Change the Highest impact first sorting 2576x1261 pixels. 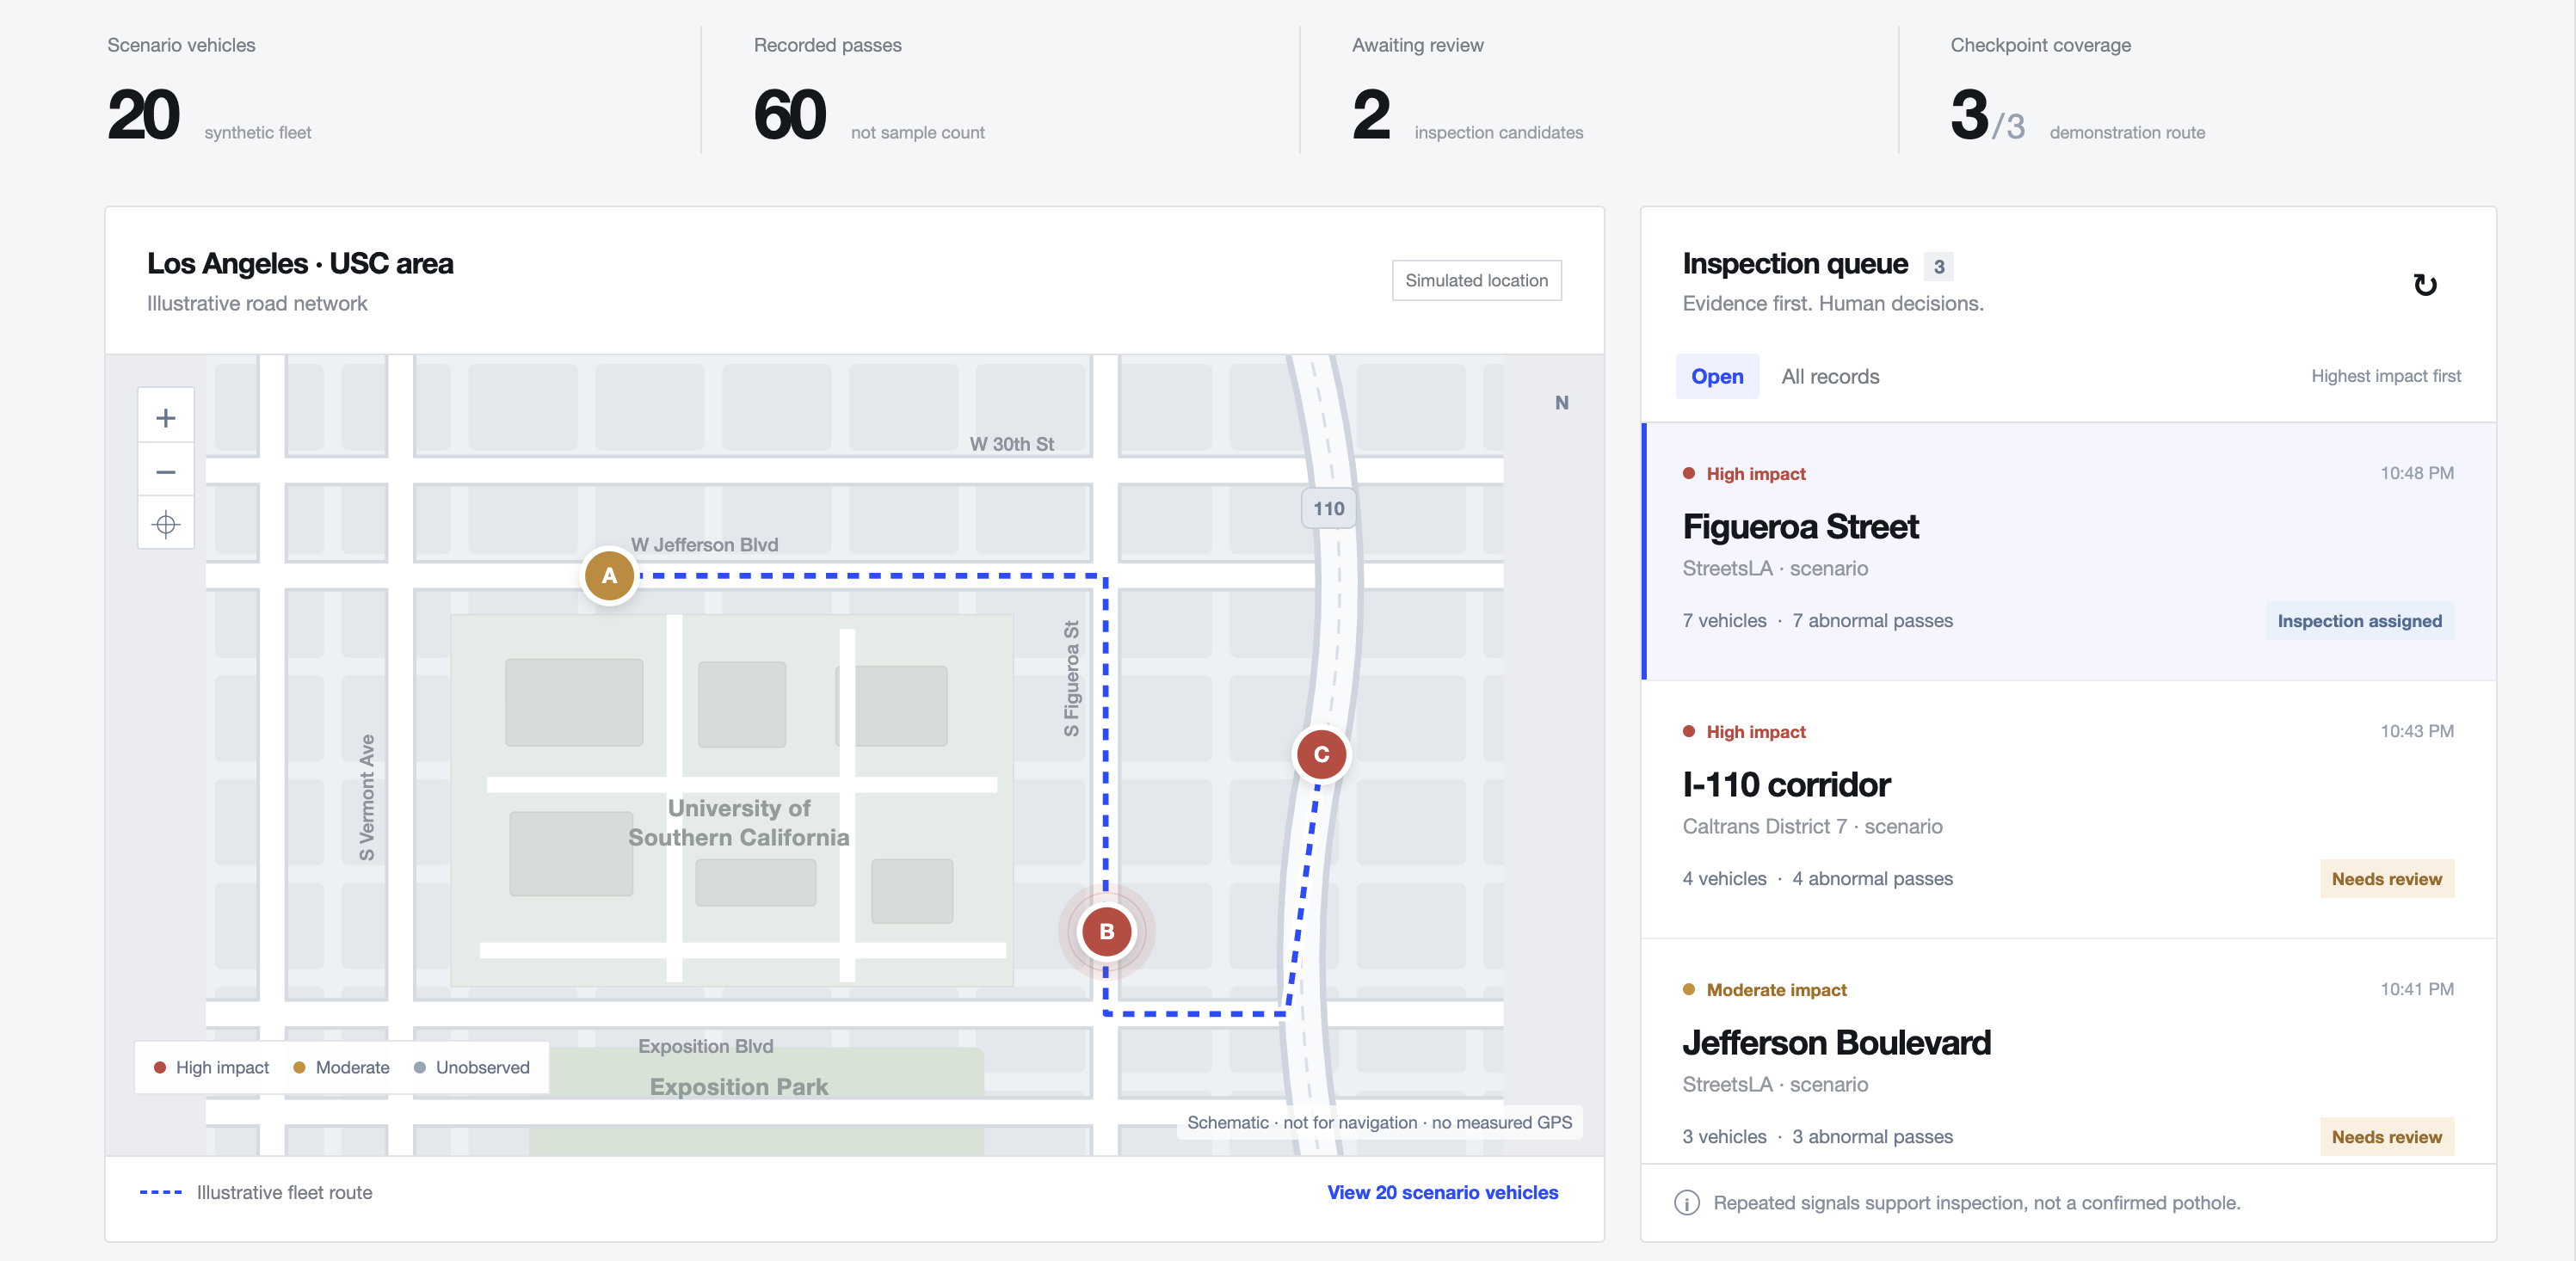[2385, 376]
